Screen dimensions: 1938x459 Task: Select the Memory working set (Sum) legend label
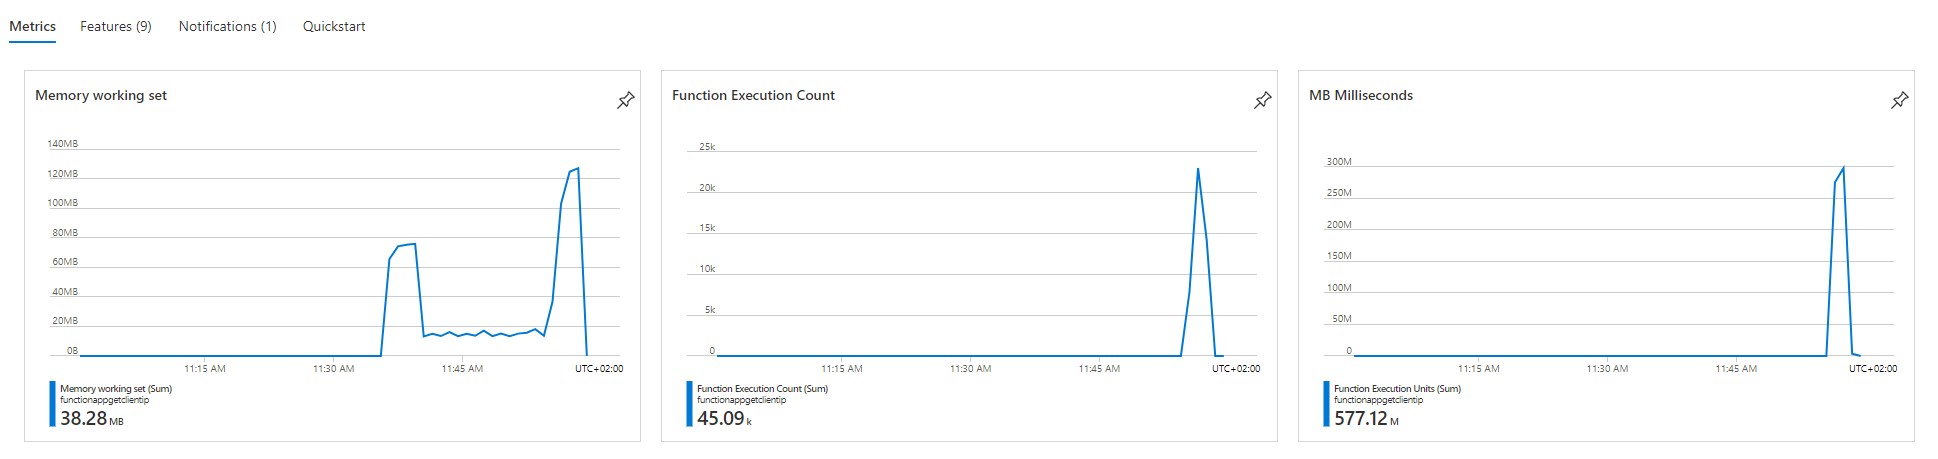116,389
